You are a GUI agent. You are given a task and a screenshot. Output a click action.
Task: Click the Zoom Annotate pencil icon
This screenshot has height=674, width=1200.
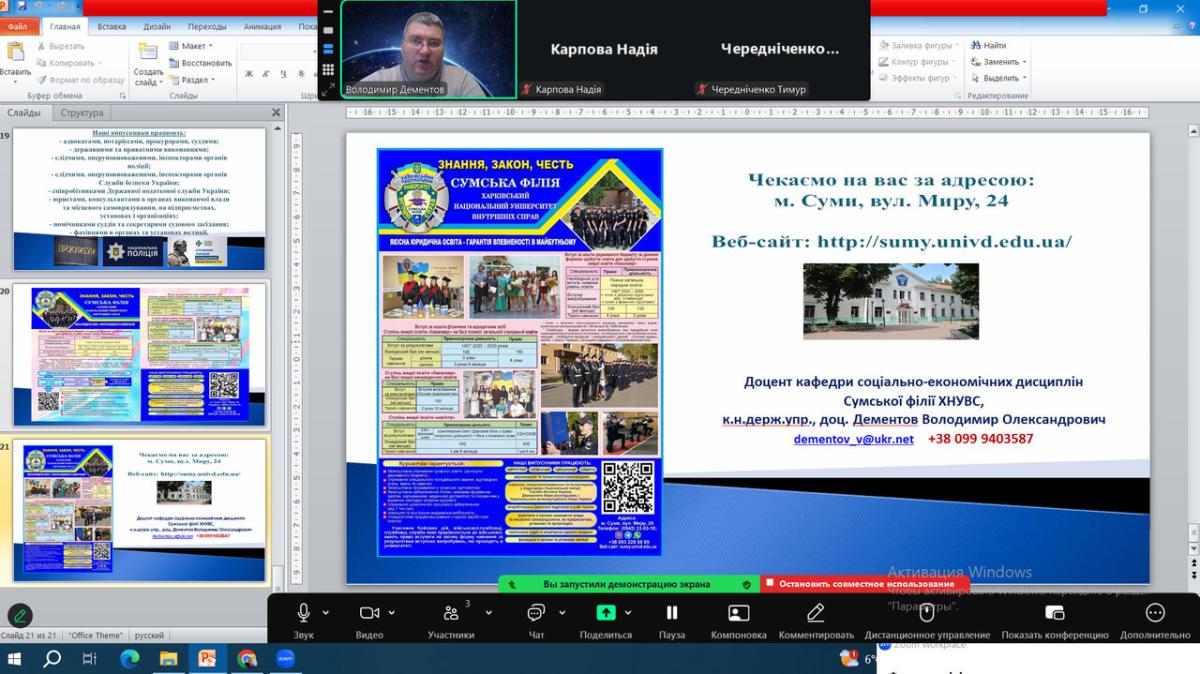point(815,613)
